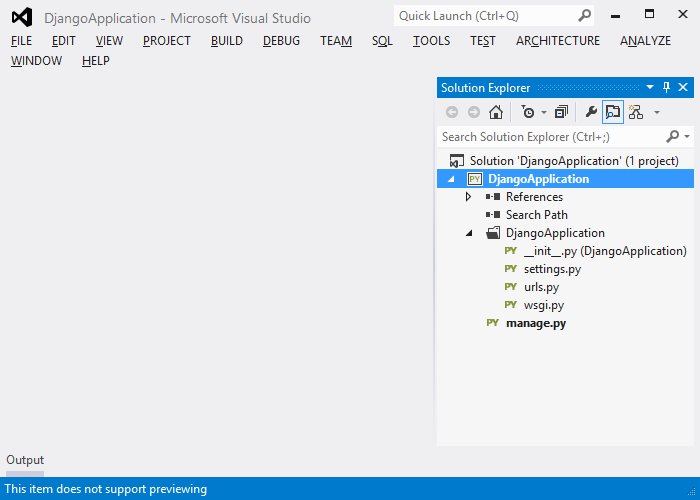Toggle auto-hide pin on Solution Explorer
Image resolution: width=700 pixels, height=500 pixels.
667,87
